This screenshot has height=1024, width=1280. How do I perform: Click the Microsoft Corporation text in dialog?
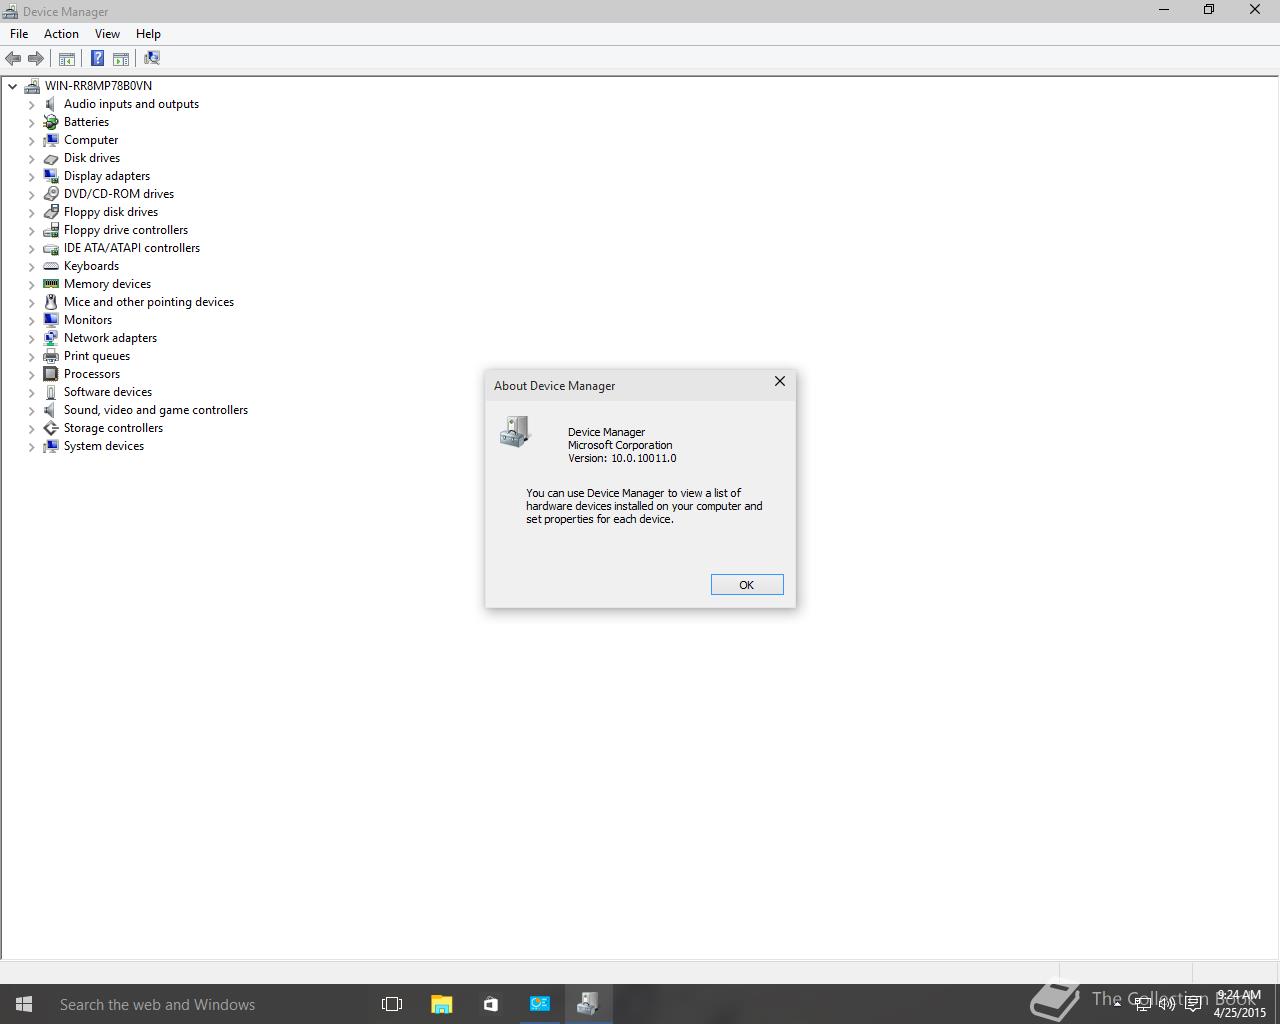click(x=620, y=445)
